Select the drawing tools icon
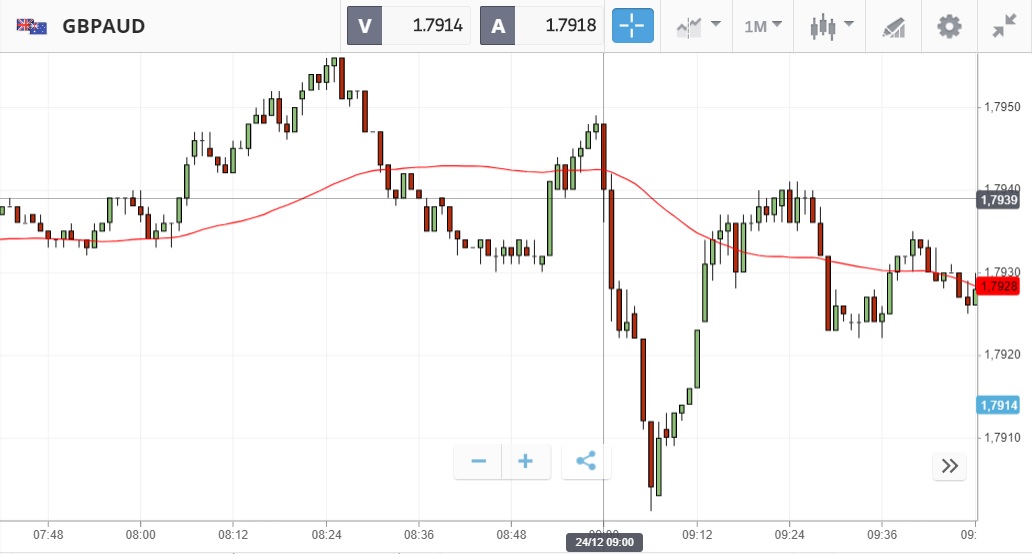Viewport: 1032px width, 554px height. pos(893,27)
